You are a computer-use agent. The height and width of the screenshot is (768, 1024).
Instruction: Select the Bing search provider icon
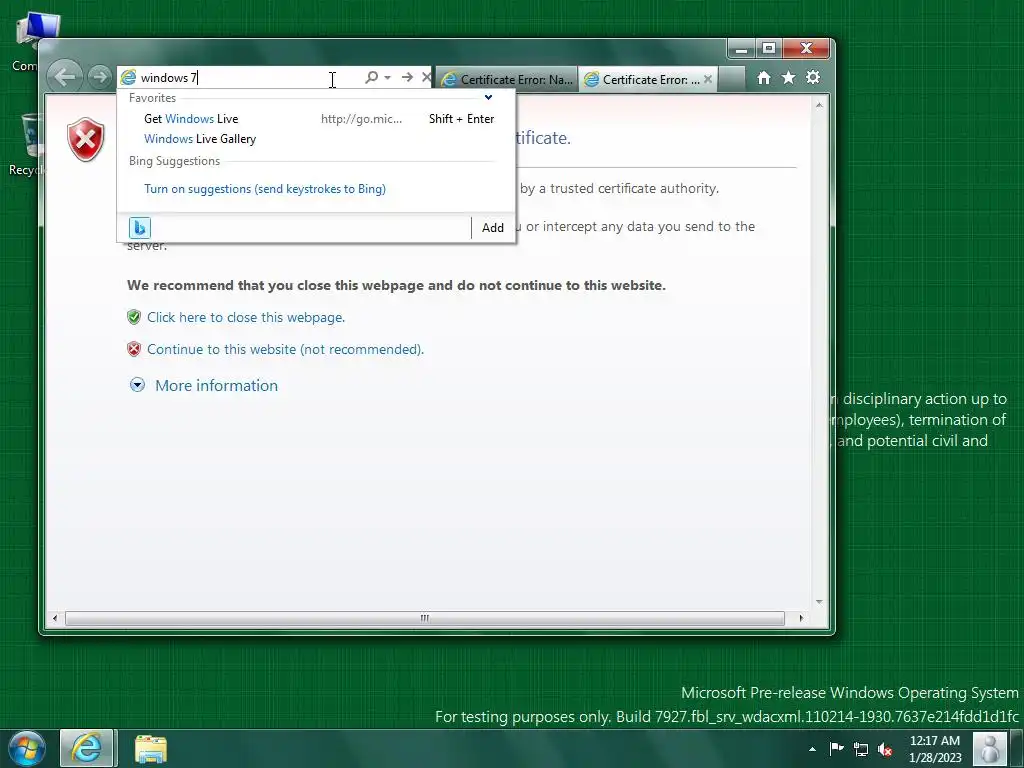[x=140, y=227]
